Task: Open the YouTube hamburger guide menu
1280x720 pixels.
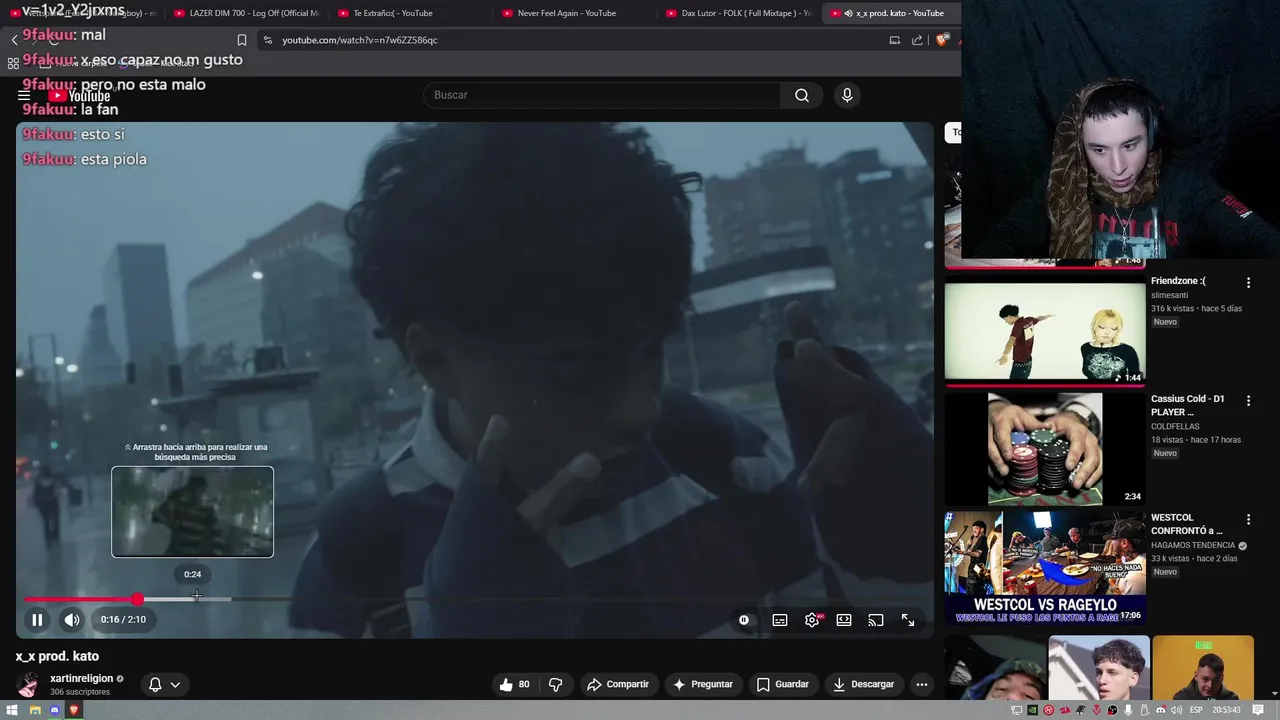Action: point(24,95)
